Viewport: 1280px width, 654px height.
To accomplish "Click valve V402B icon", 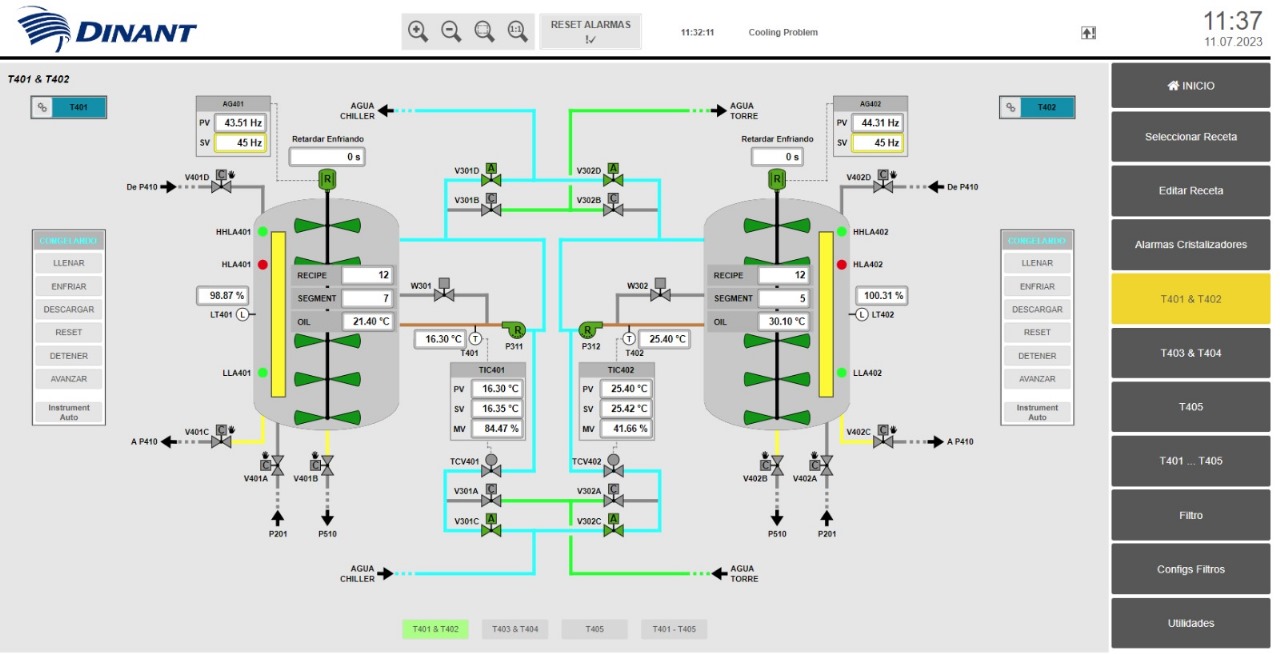I will coord(773,465).
